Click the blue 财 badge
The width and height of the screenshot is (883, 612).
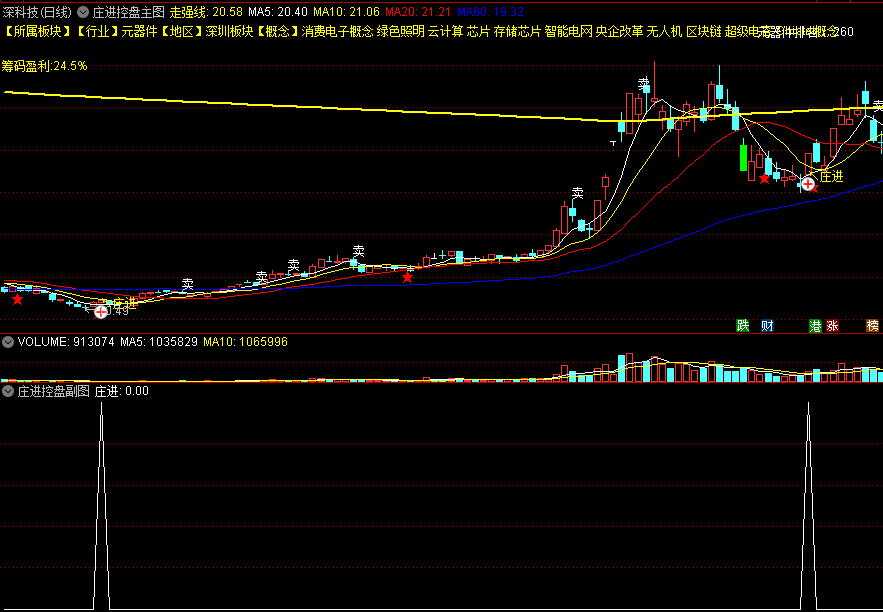click(x=767, y=325)
